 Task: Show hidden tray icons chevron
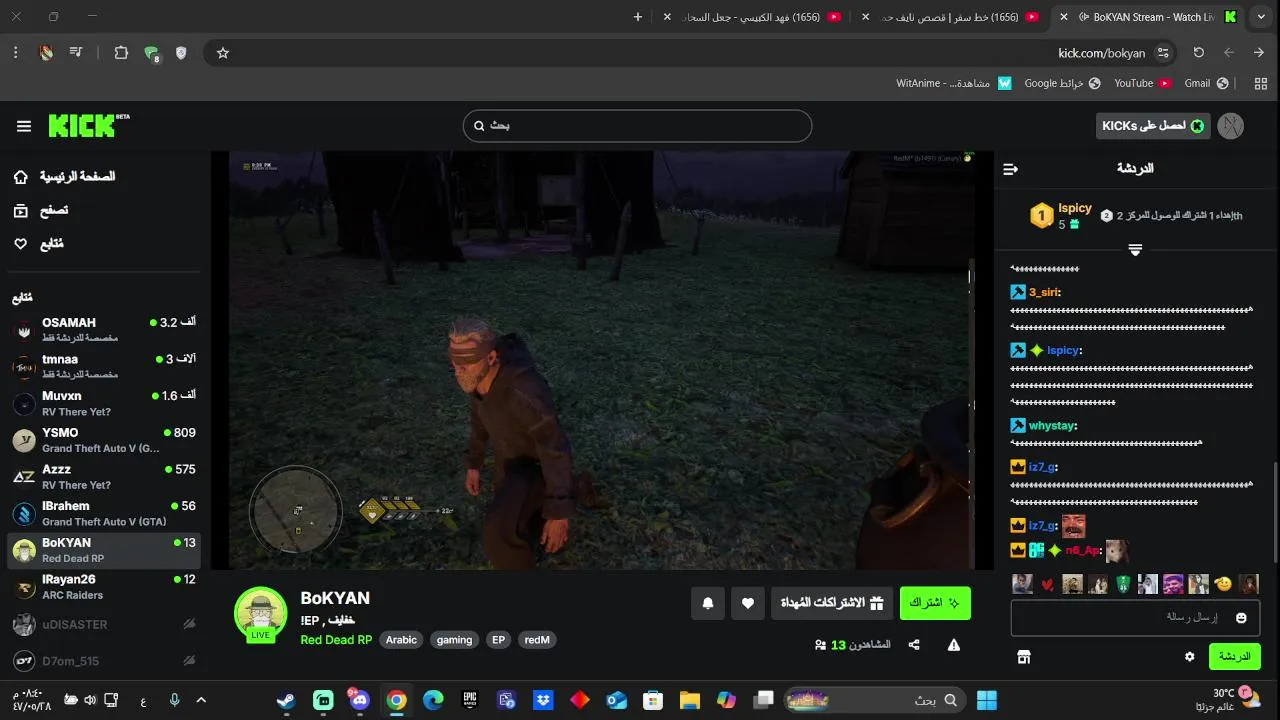coord(201,700)
